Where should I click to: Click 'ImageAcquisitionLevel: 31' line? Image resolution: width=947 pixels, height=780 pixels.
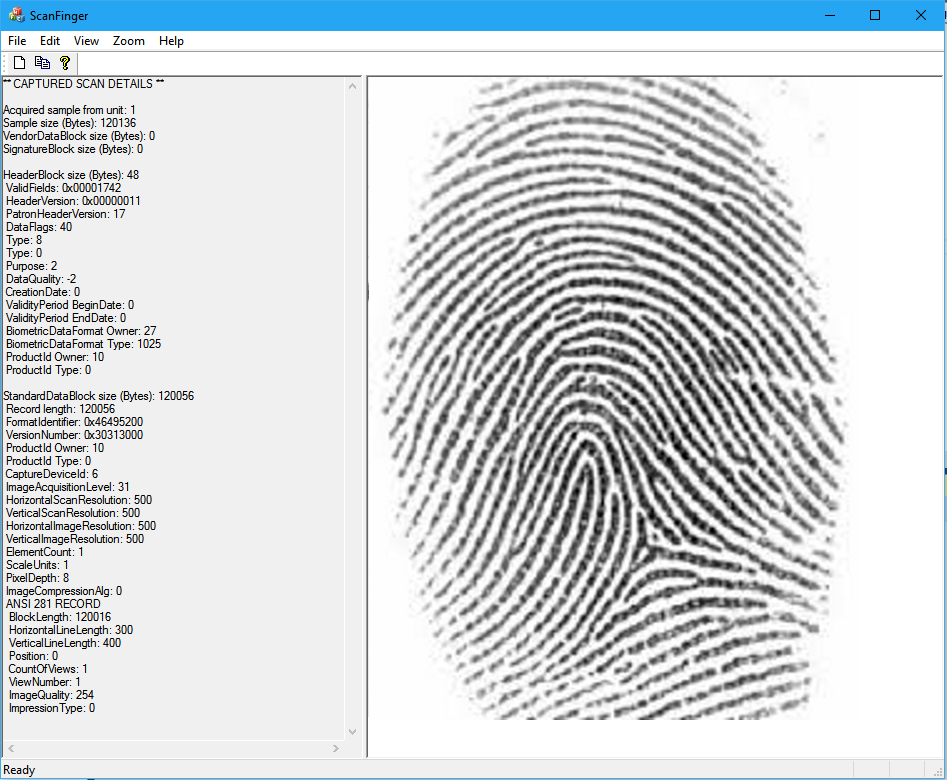68,487
